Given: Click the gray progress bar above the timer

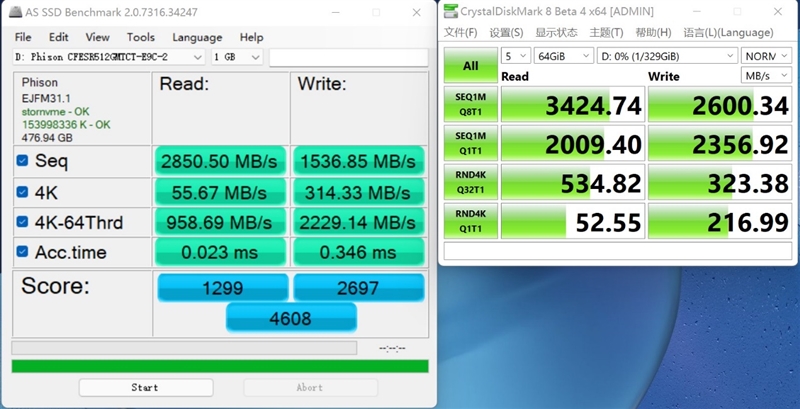Looking at the screenshot, I should tap(184, 348).
